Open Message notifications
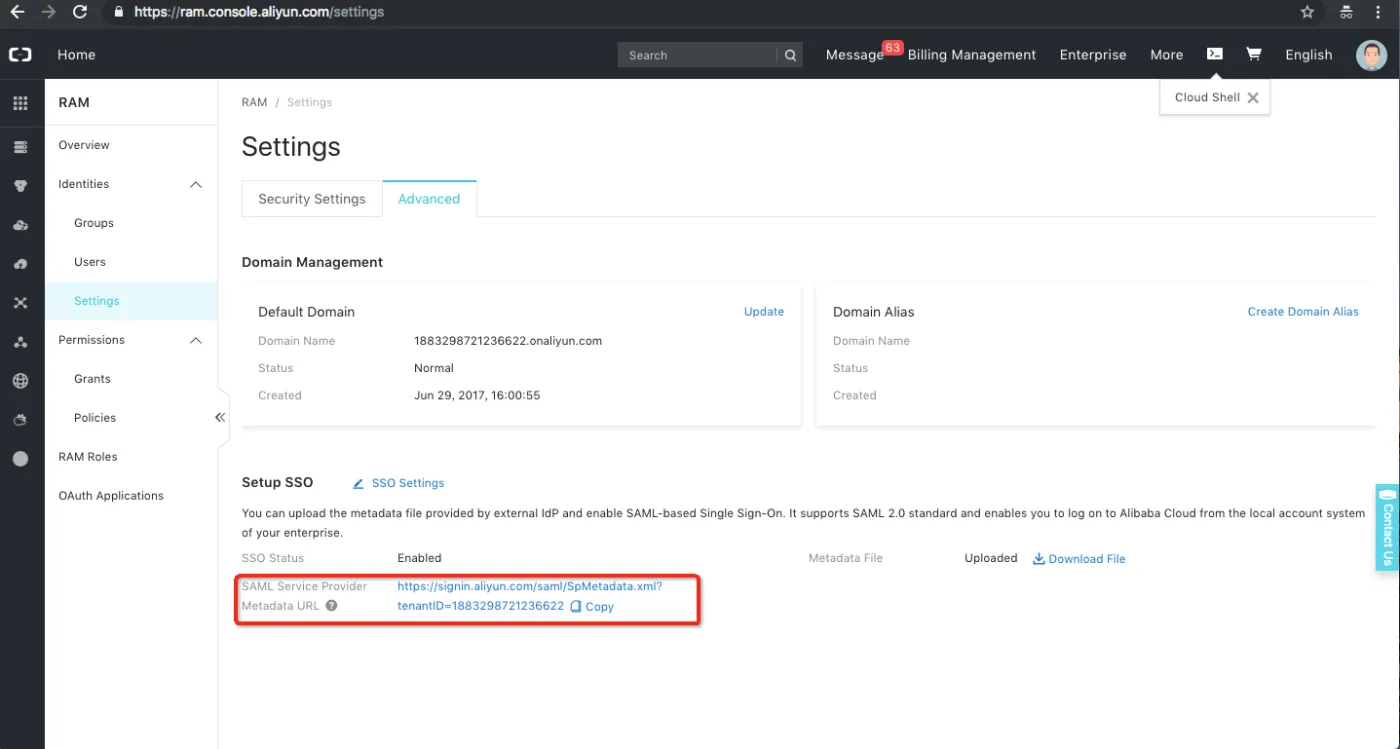Screen dimensions: 1400x749 tap(855, 55)
